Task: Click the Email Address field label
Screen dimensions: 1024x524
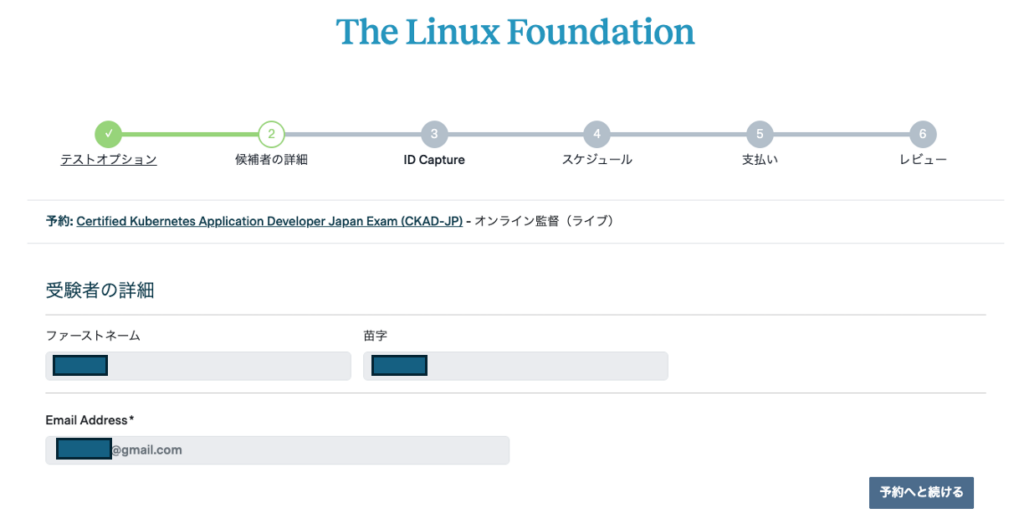Action: (90, 420)
